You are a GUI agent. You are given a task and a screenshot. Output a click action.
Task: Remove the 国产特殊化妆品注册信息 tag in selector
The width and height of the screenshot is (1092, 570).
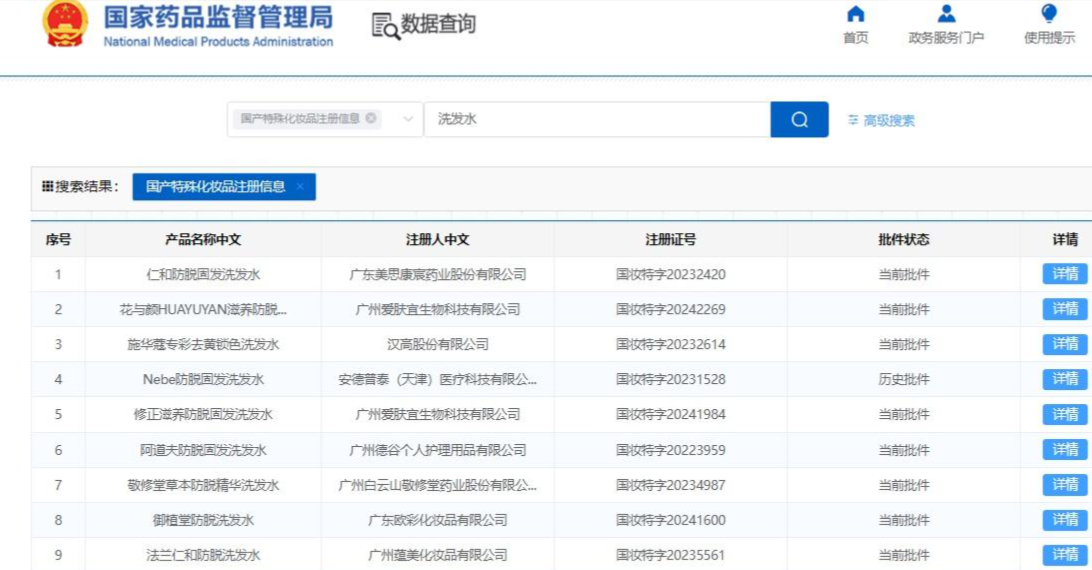[371, 118]
